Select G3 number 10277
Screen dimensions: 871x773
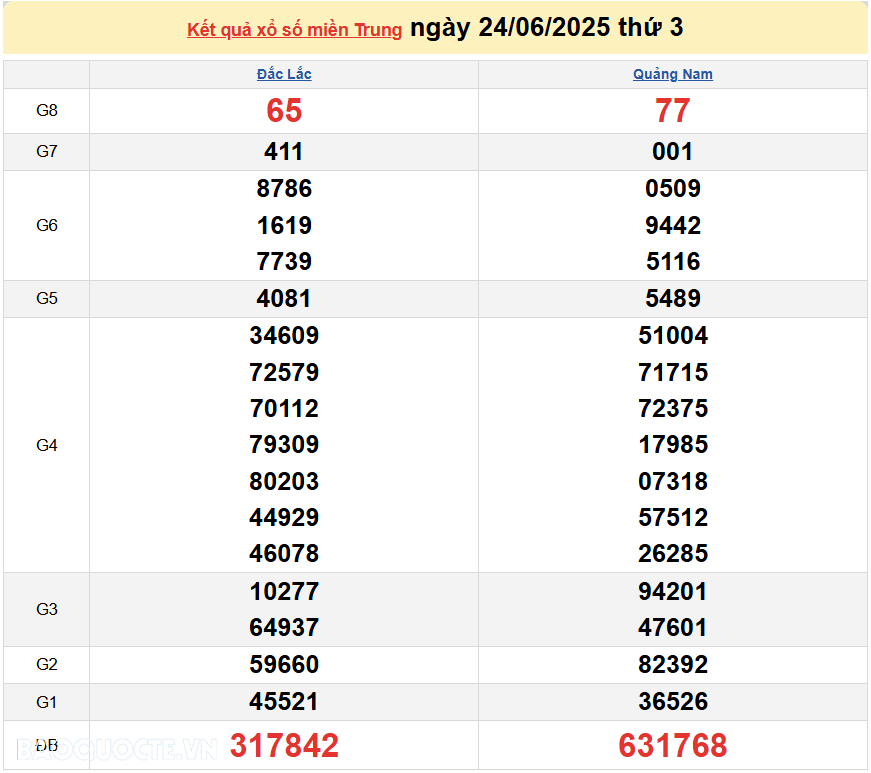point(284,591)
